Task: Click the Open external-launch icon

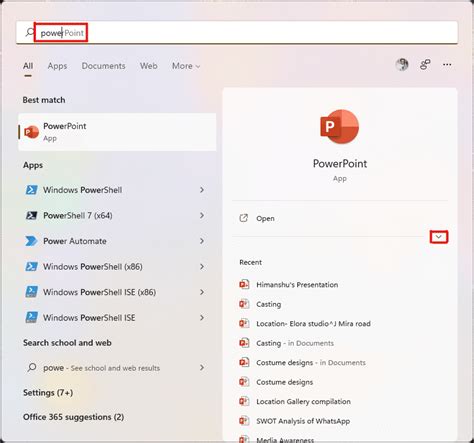Action: (x=244, y=218)
